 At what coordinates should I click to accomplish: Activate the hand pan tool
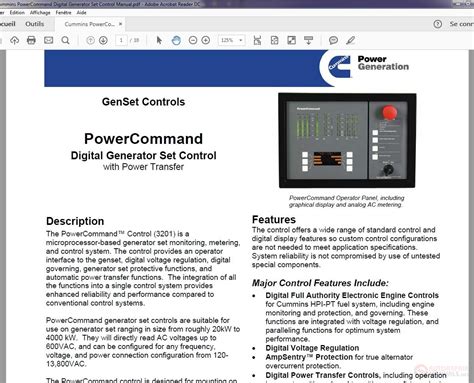(x=176, y=40)
